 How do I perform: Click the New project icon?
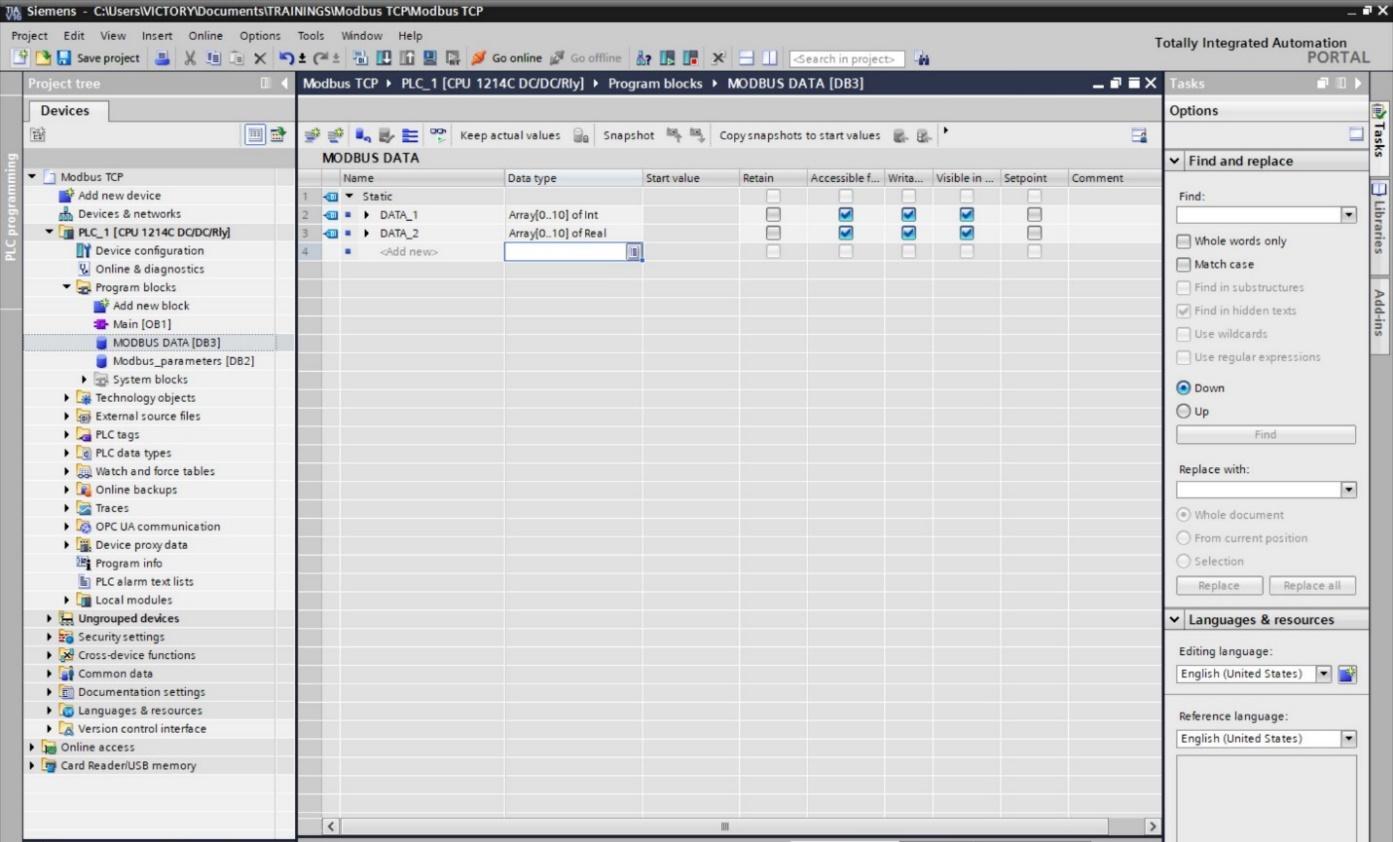[20, 58]
